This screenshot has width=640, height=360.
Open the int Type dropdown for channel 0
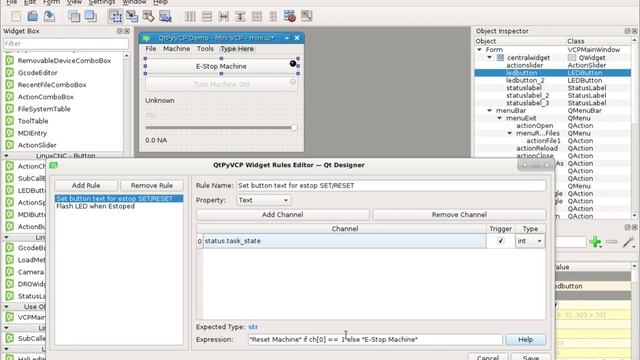click(x=529, y=241)
